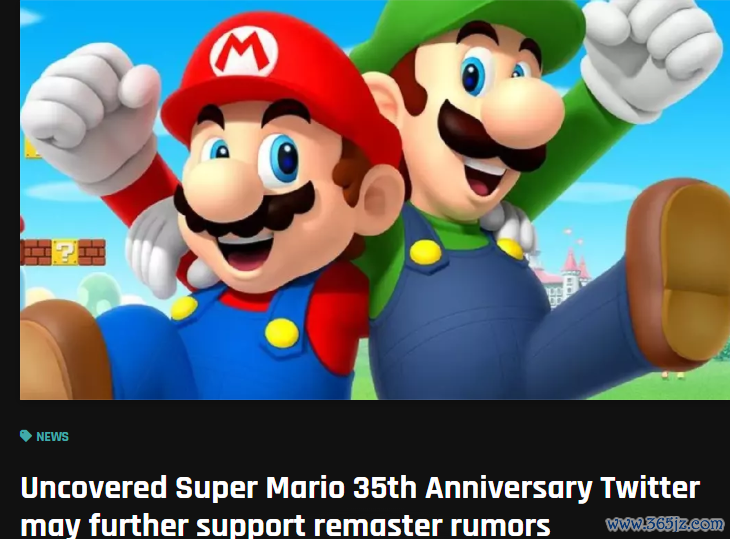Click the teal tag icon beside NEWS
This screenshot has height=539, width=730.
26,436
